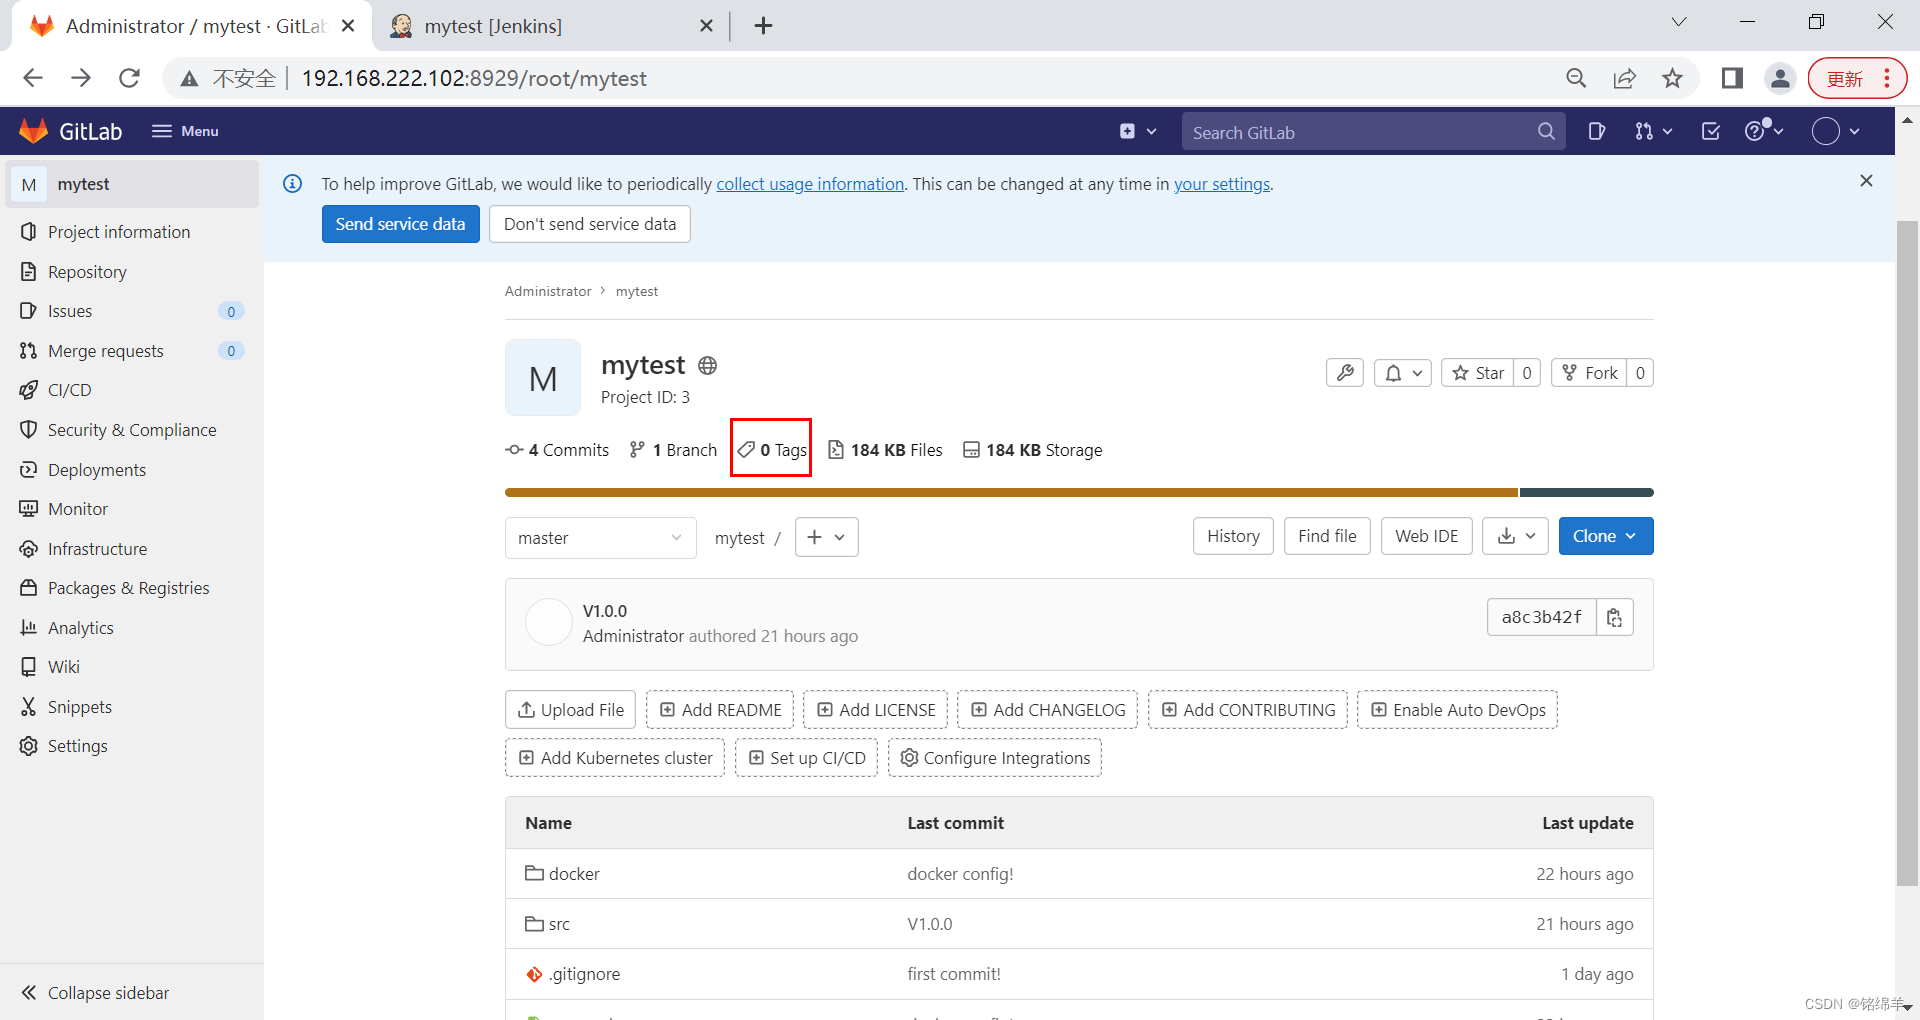Click the Infrastructure sidebar icon
This screenshot has height=1020, width=1920.
coord(28,549)
